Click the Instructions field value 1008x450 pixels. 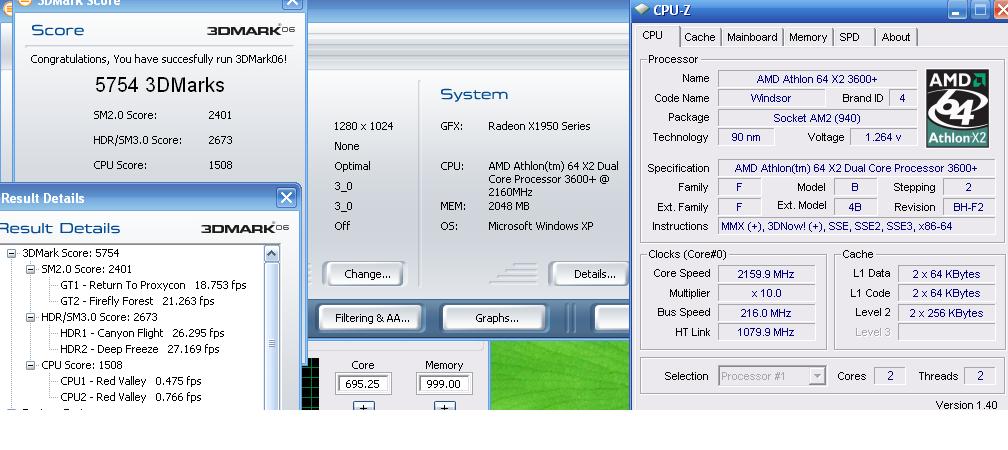(x=856, y=226)
